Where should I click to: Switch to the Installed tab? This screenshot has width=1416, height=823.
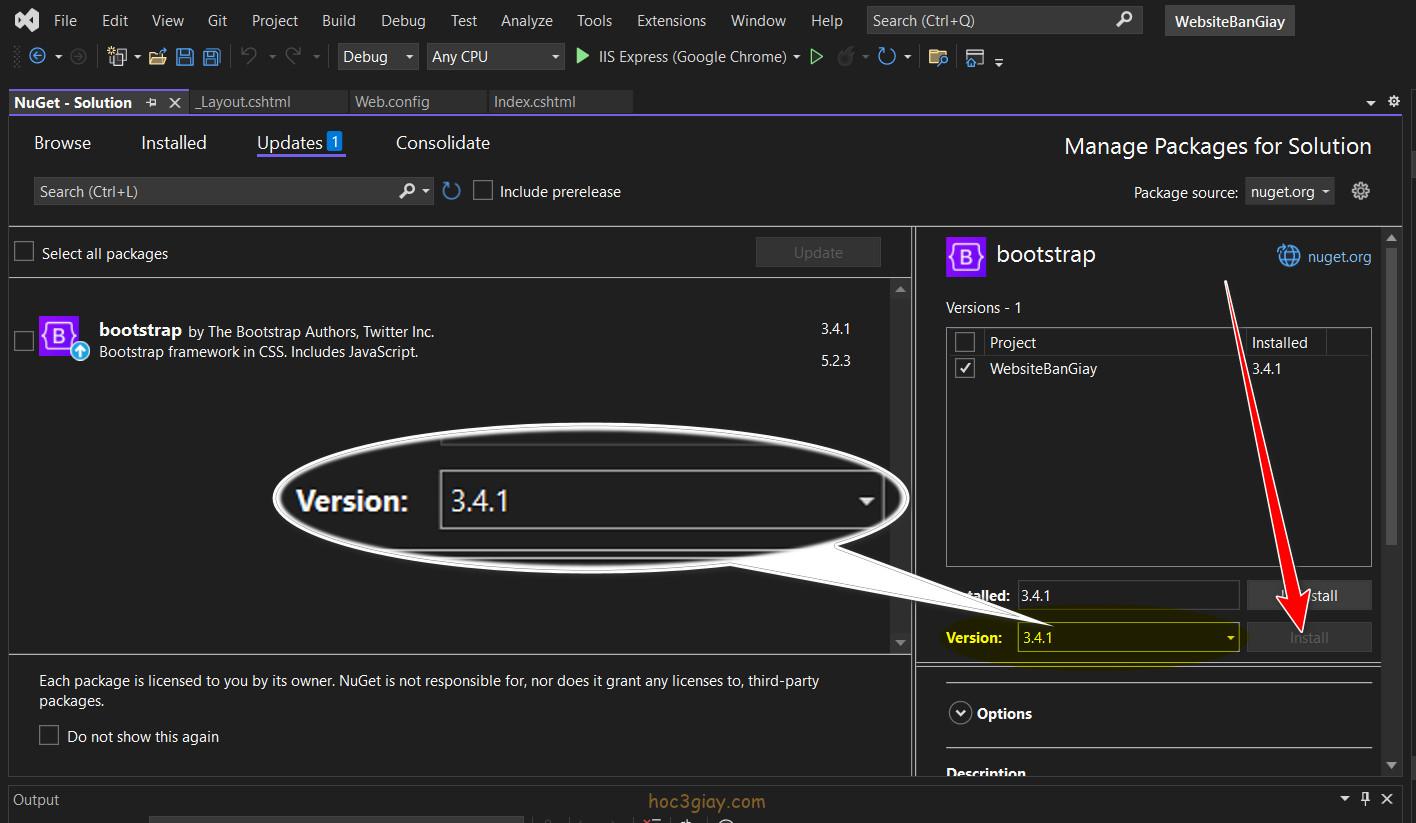click(x=173, y=143)
